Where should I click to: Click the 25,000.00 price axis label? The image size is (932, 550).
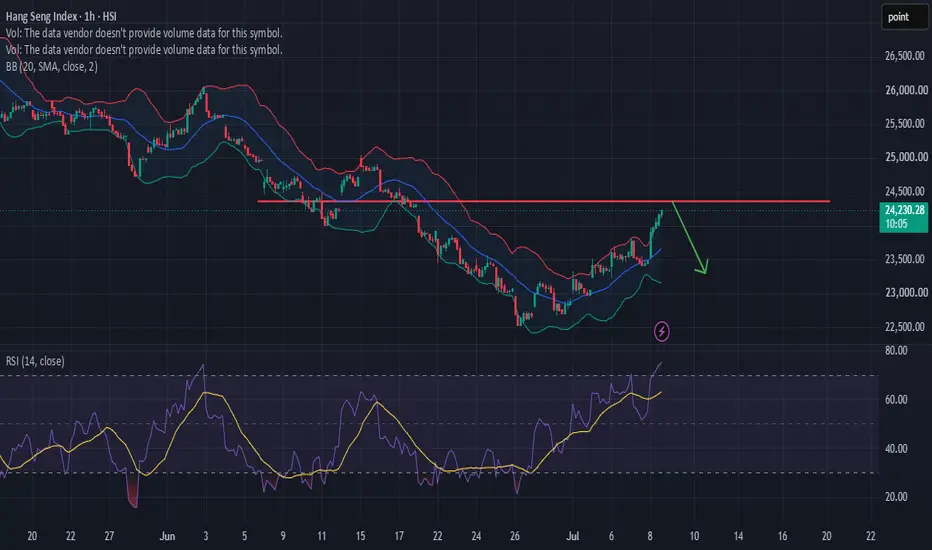(906, 157)
